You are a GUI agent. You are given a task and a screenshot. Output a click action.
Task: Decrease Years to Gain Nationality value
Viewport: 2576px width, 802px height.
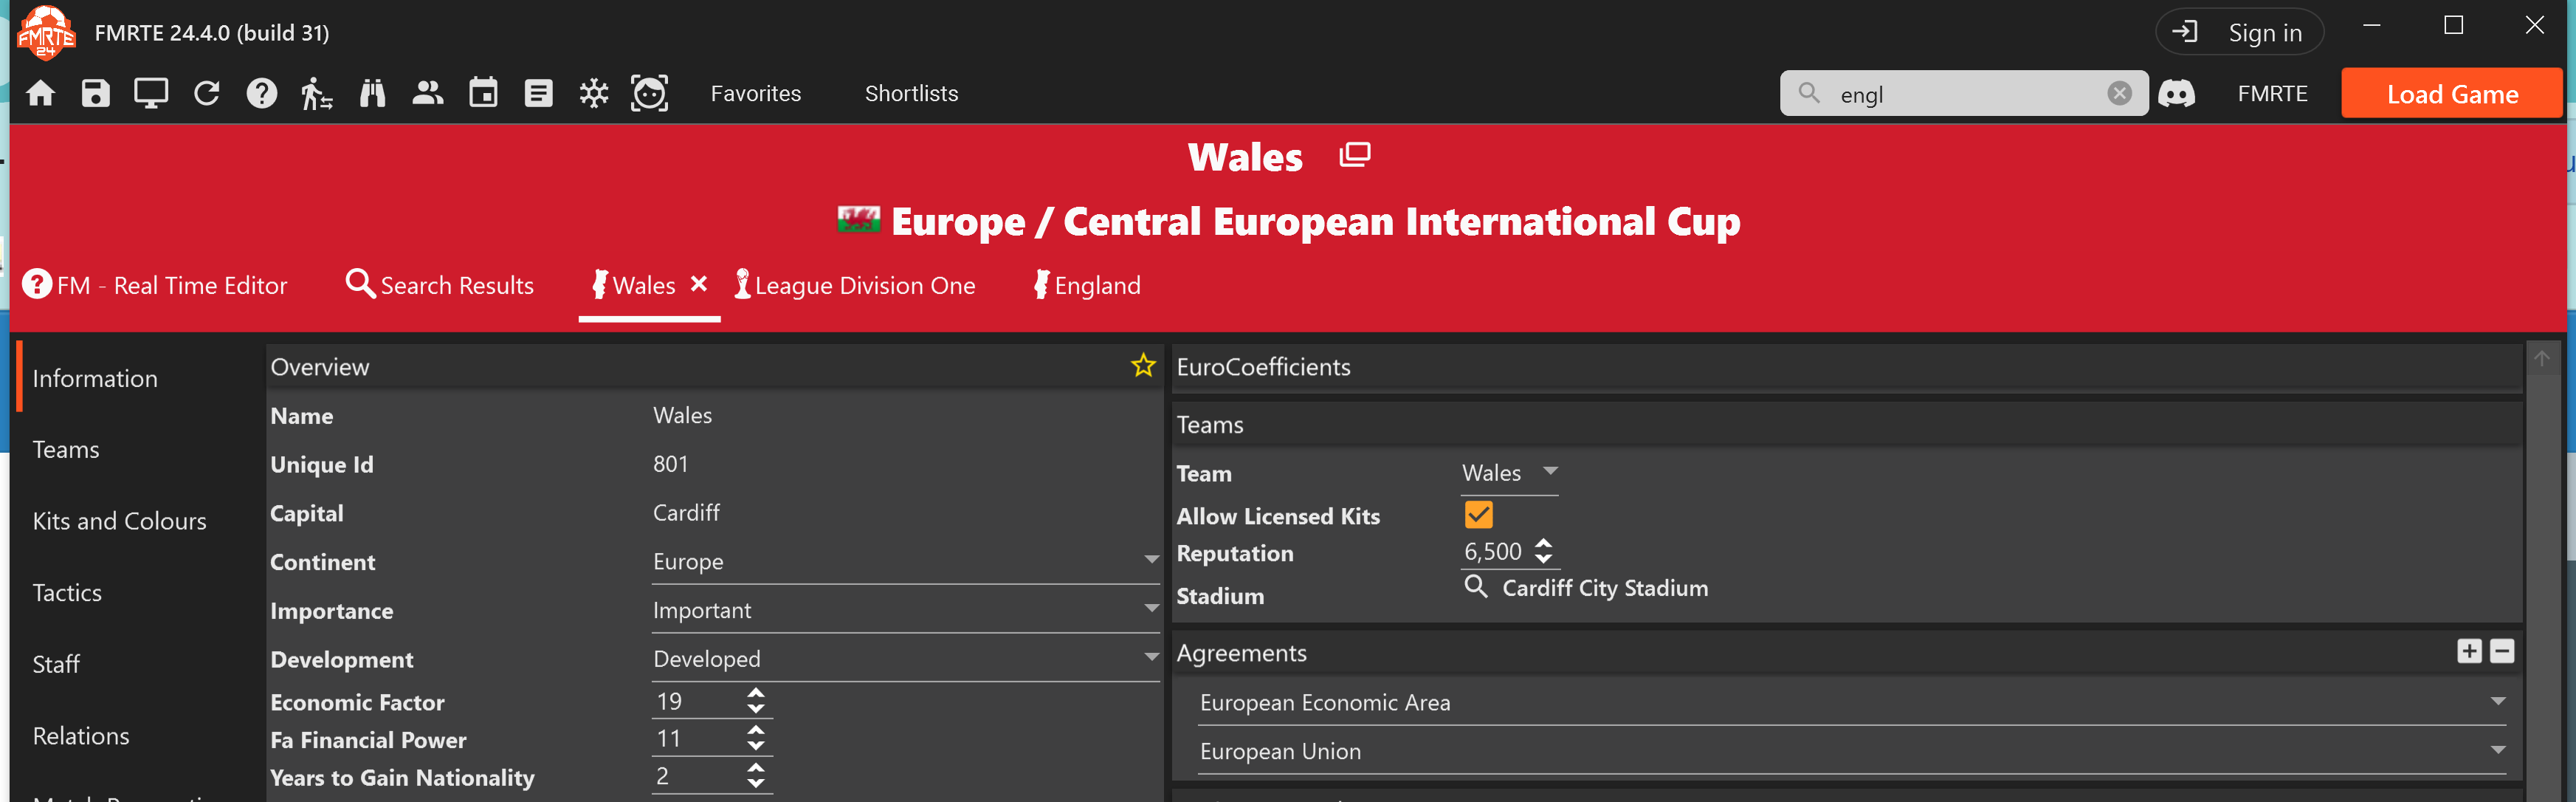tap(756, 784)
